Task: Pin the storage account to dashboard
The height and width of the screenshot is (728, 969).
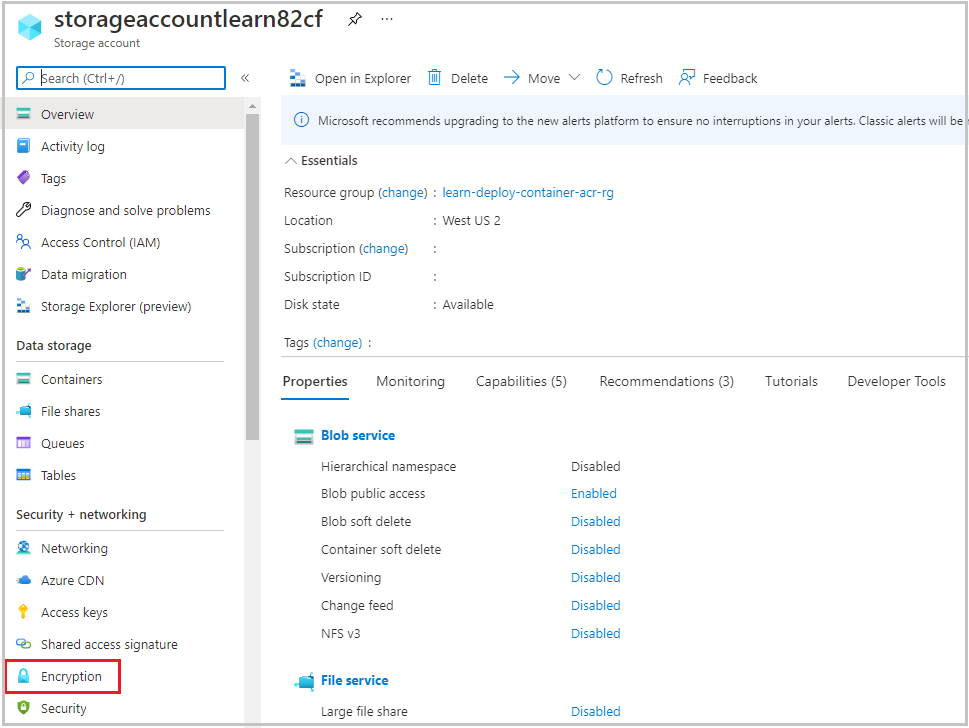Action: (355, 19)
